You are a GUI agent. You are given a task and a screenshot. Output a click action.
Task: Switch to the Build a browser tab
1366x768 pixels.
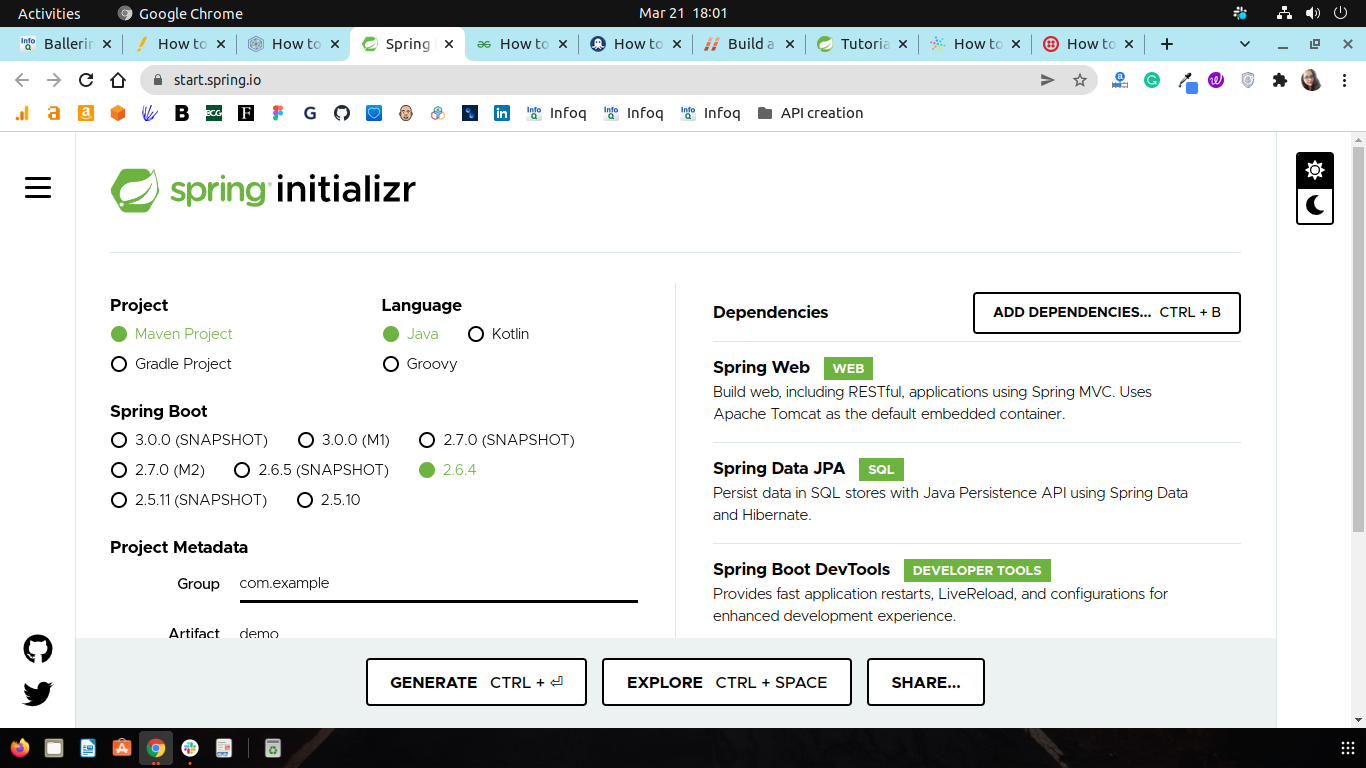click(749, 44)
